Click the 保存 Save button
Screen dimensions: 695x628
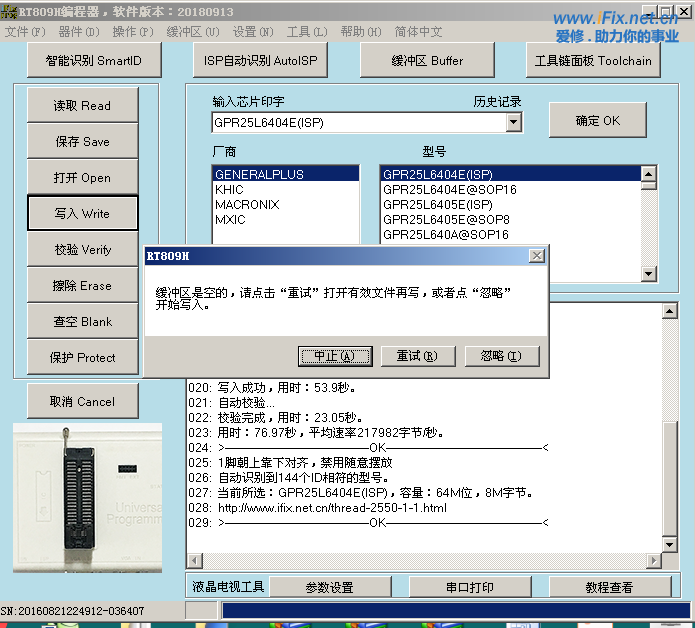coord(82,141)
